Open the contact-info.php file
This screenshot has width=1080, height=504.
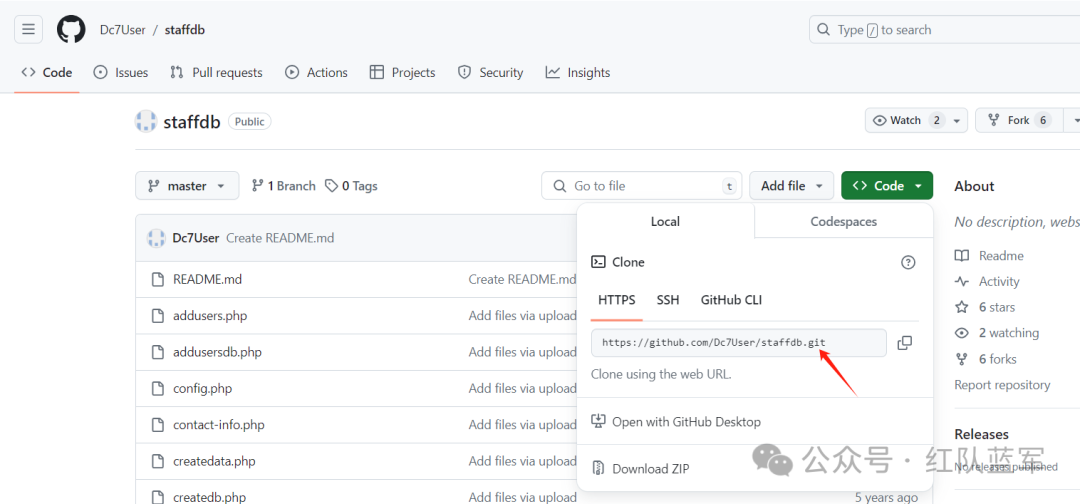click(218, 425)
